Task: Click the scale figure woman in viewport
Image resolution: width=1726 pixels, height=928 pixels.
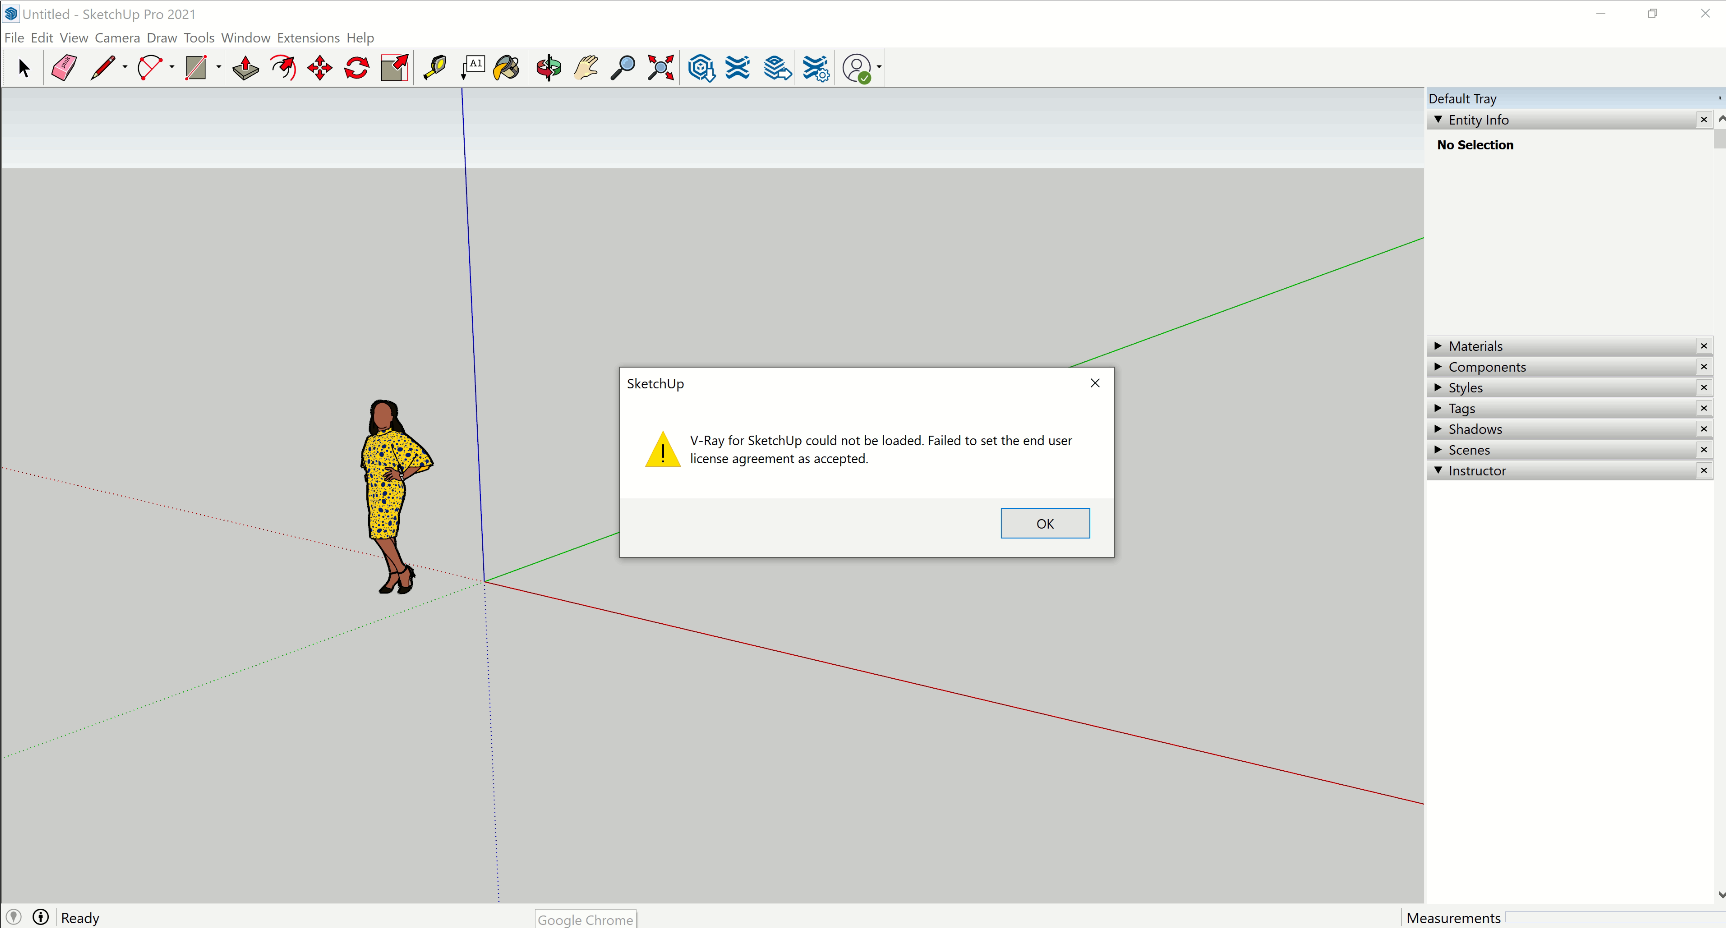Action: tap(394, 497)
